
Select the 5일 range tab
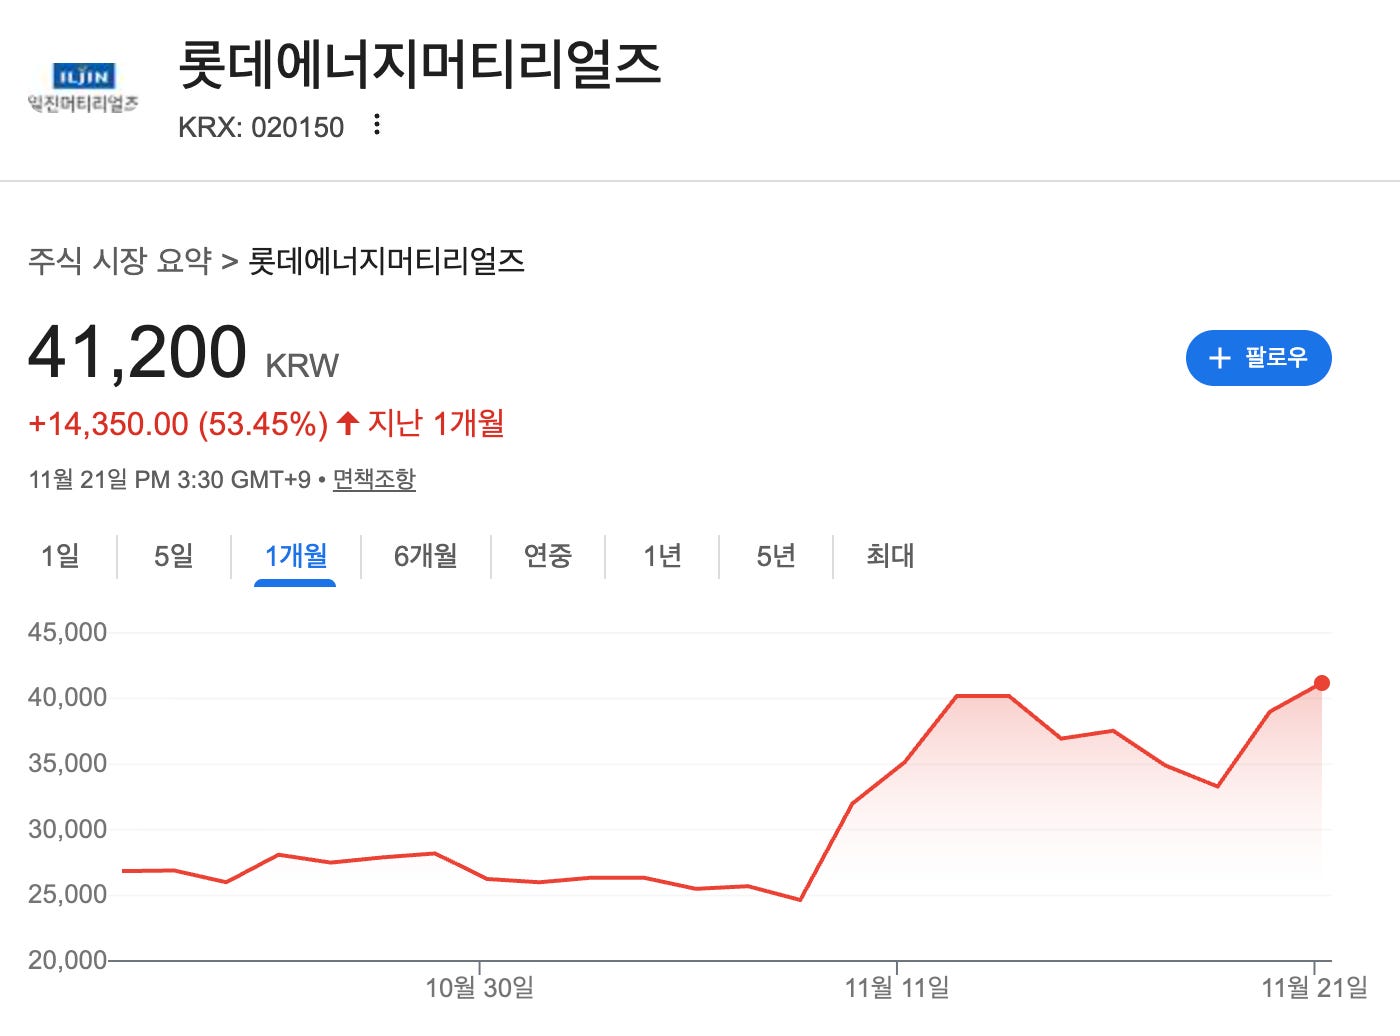tap(174, 556)
